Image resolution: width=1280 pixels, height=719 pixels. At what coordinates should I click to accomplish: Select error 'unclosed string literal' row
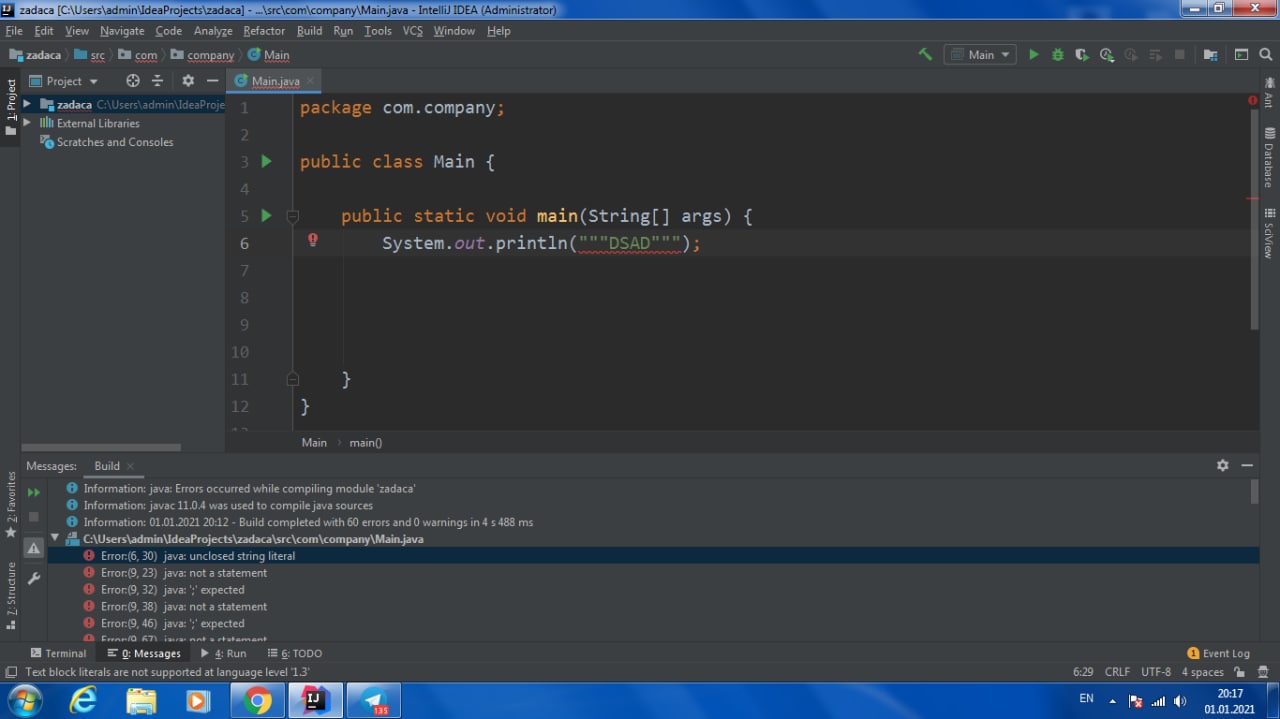coord(654,556)
